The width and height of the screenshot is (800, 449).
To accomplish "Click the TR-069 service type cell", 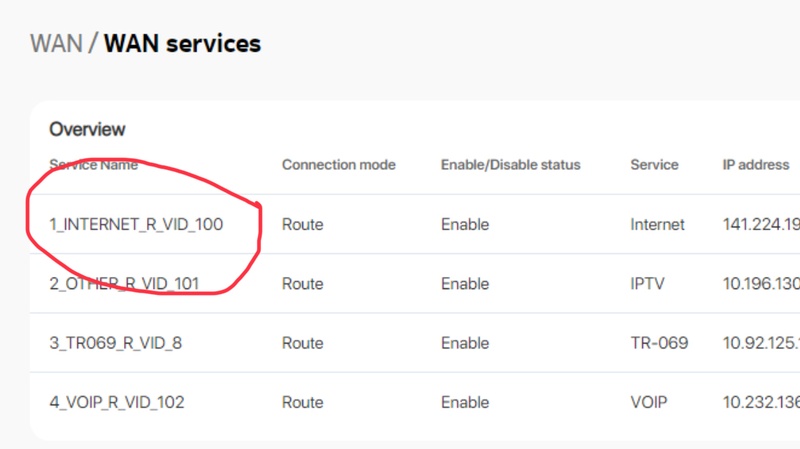I will (659, 343).
